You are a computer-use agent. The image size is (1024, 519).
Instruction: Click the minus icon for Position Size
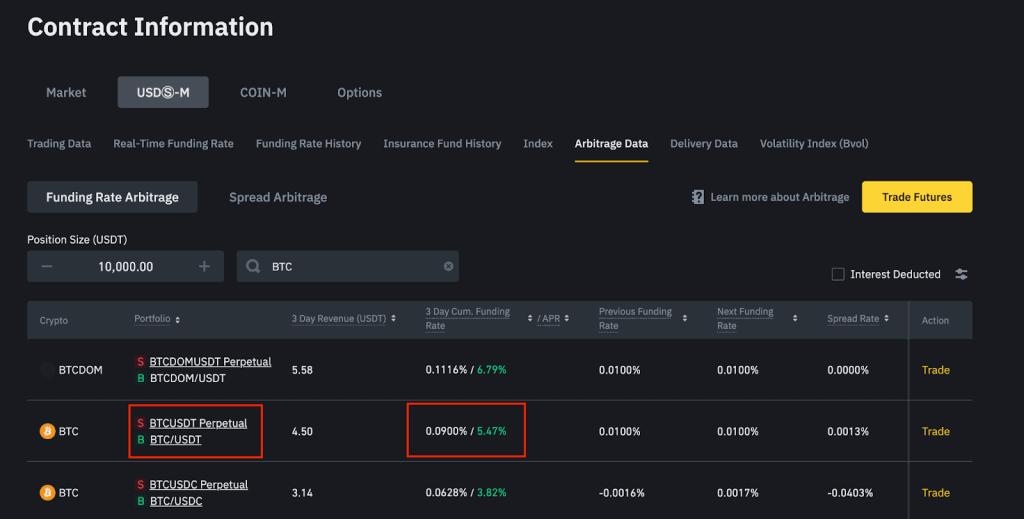pos(47,266)
